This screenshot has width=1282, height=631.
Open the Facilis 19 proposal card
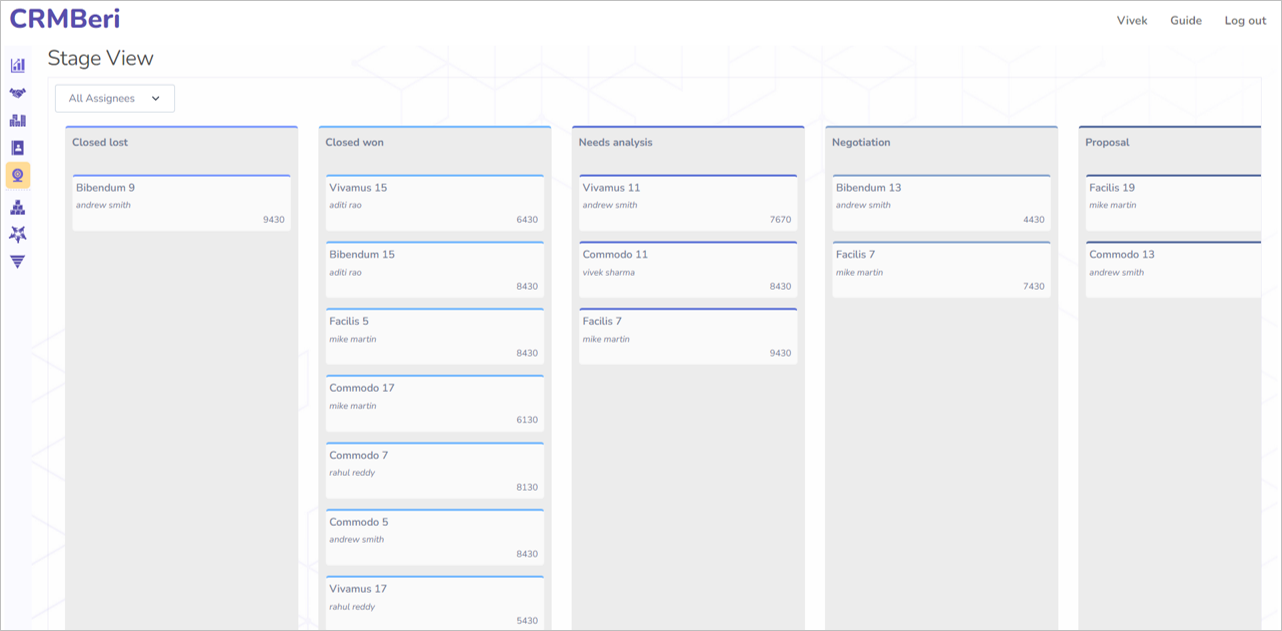(1172, 203)
